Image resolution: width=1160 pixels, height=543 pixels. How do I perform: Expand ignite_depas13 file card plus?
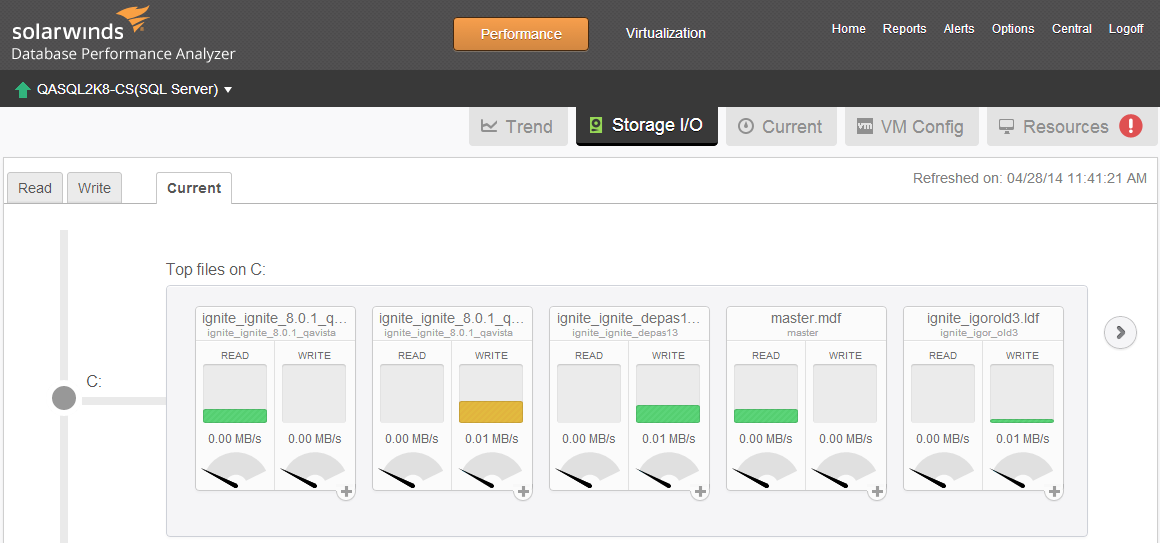tap(701, 492)
